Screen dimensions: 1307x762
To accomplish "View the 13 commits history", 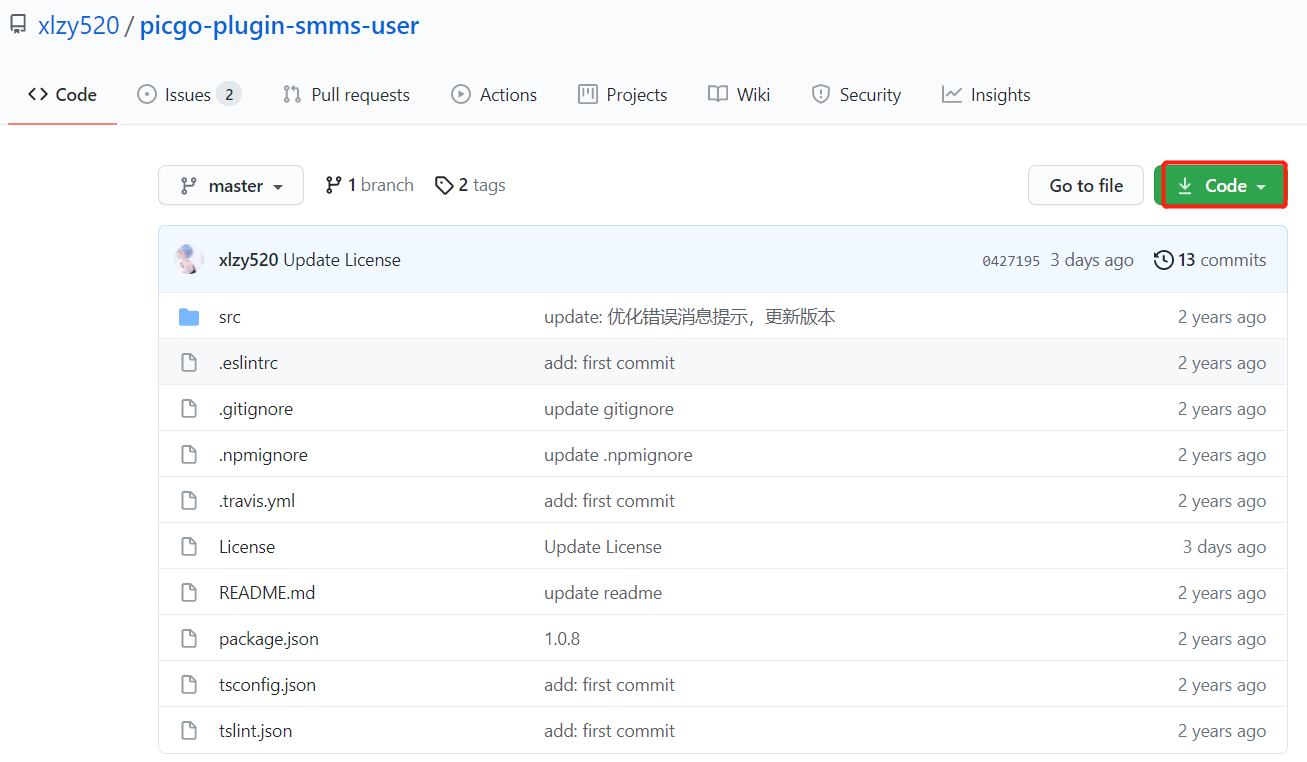I will 1210,260.
